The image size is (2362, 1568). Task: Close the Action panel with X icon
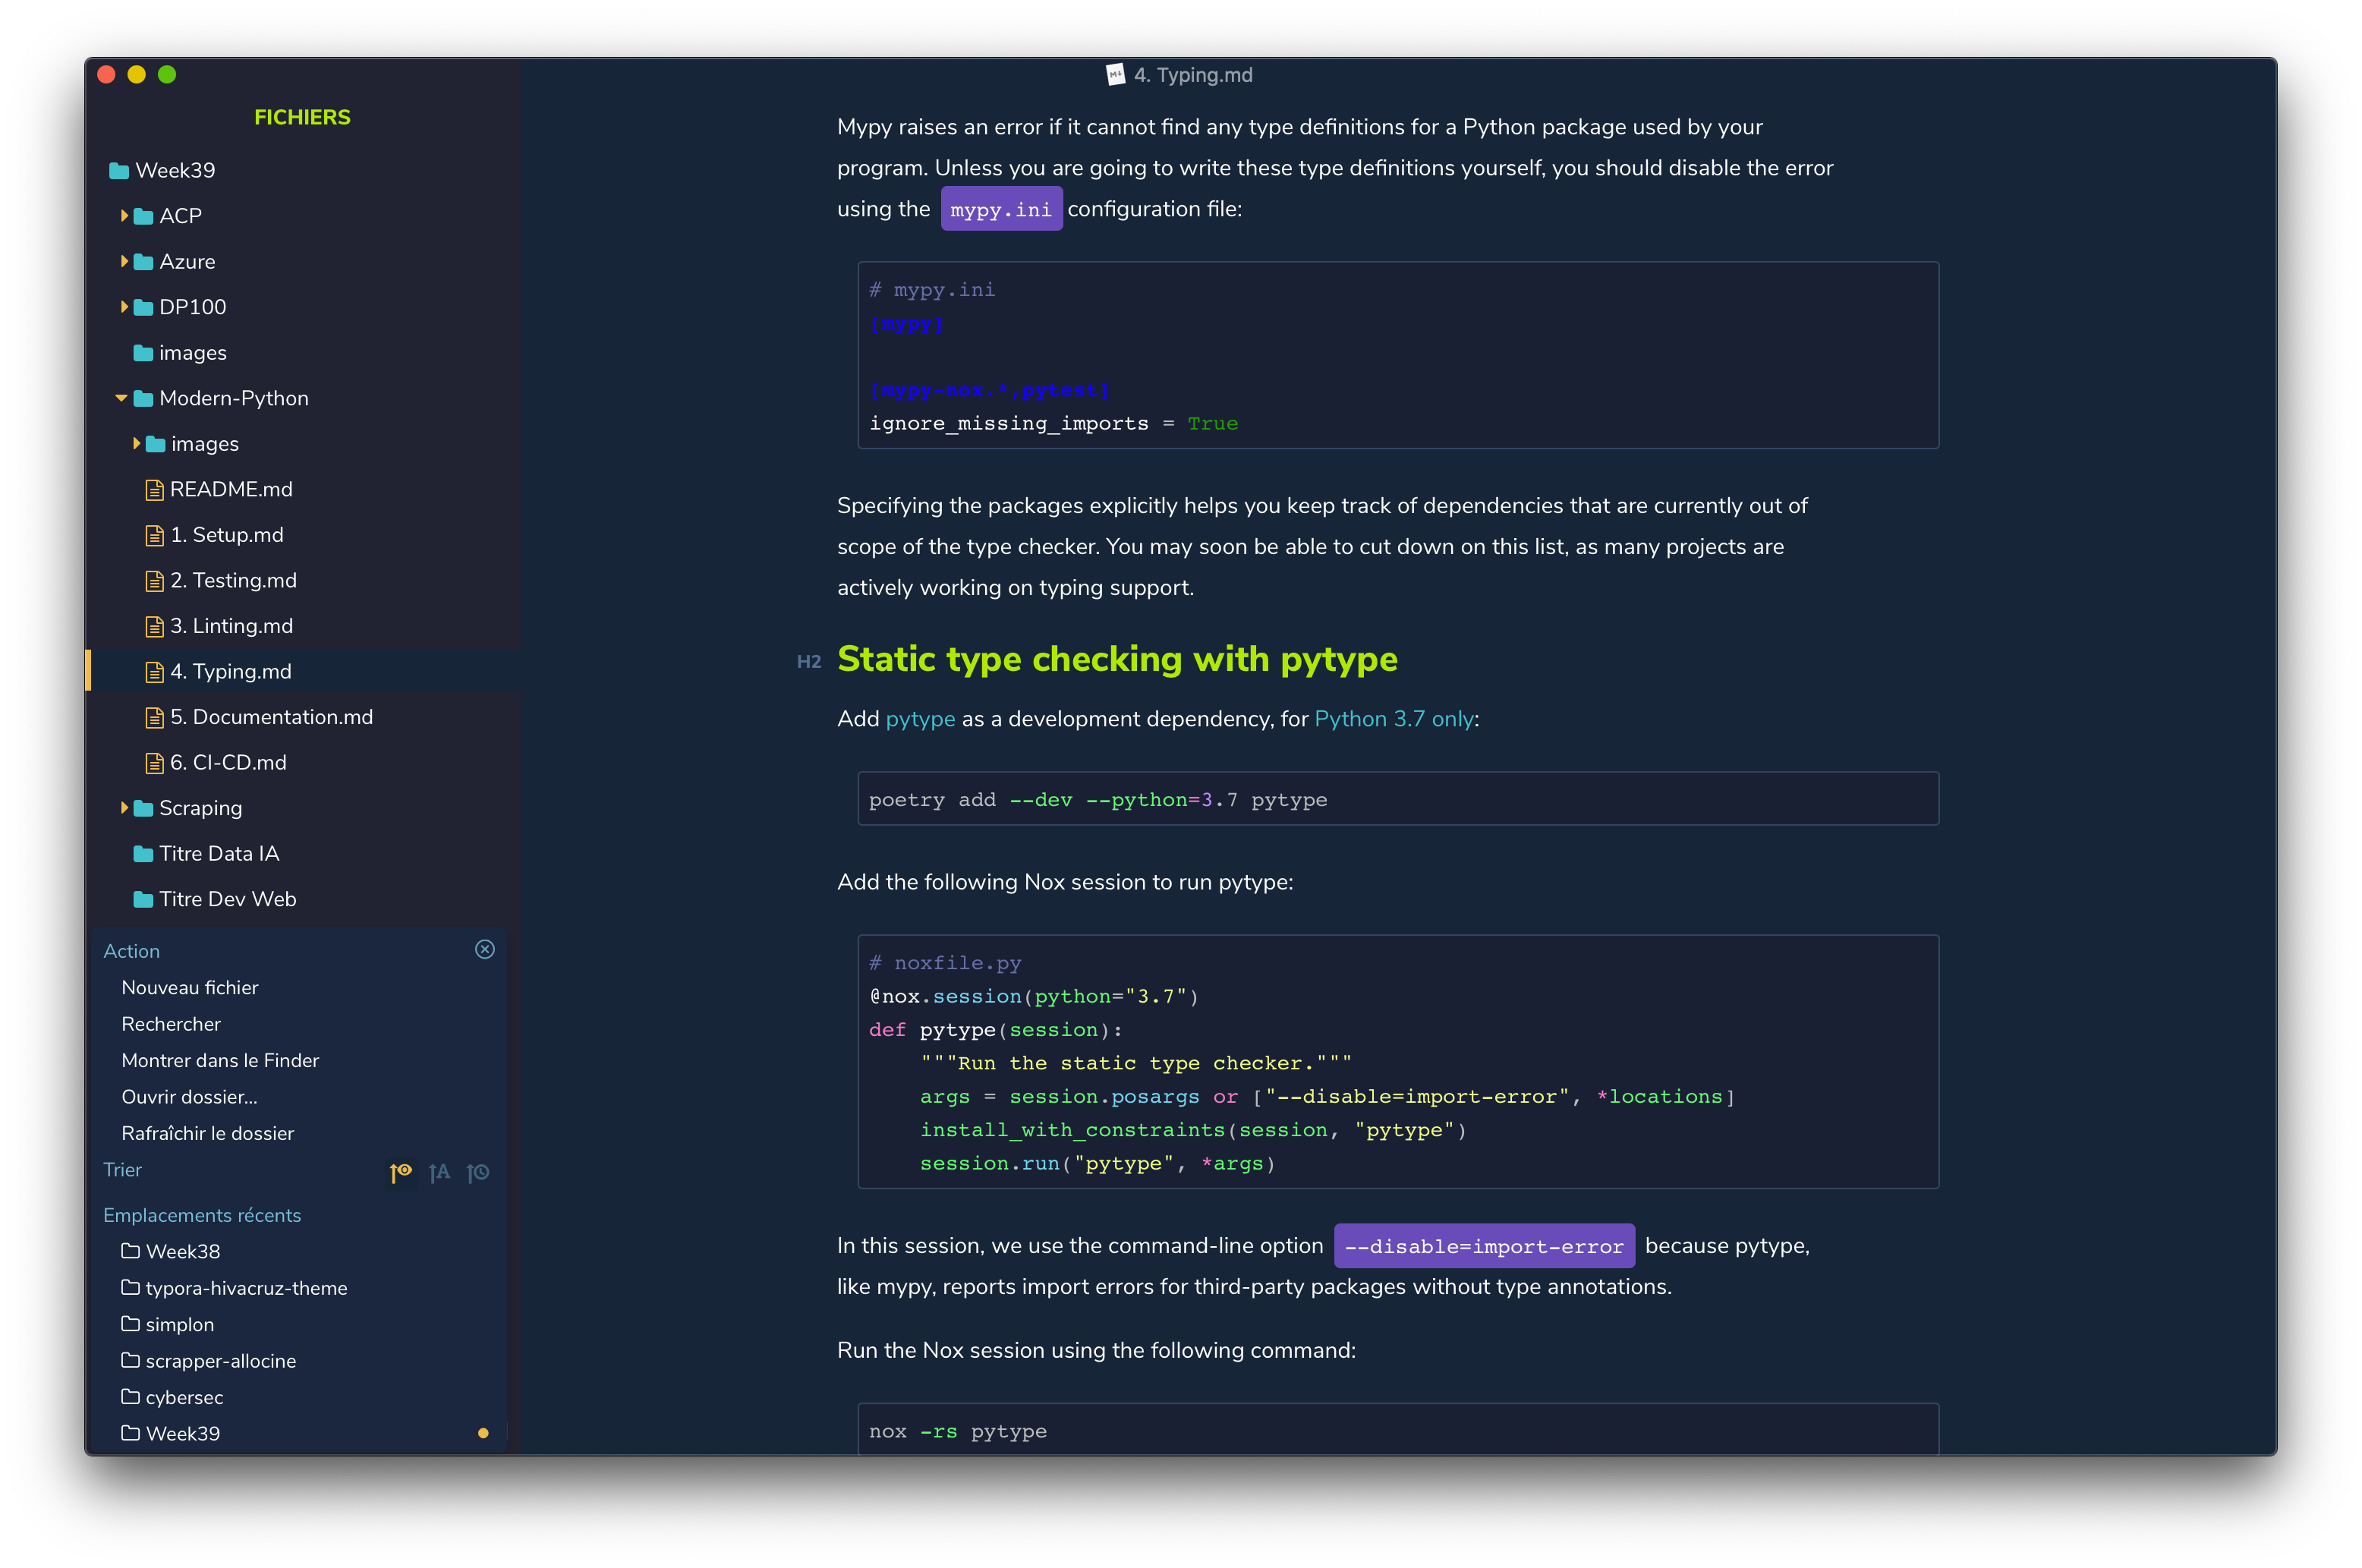click(485, 949)
